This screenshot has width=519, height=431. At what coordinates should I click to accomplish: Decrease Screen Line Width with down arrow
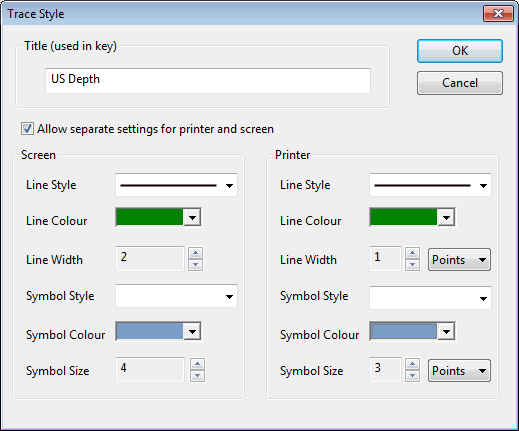tap(195, 265)
